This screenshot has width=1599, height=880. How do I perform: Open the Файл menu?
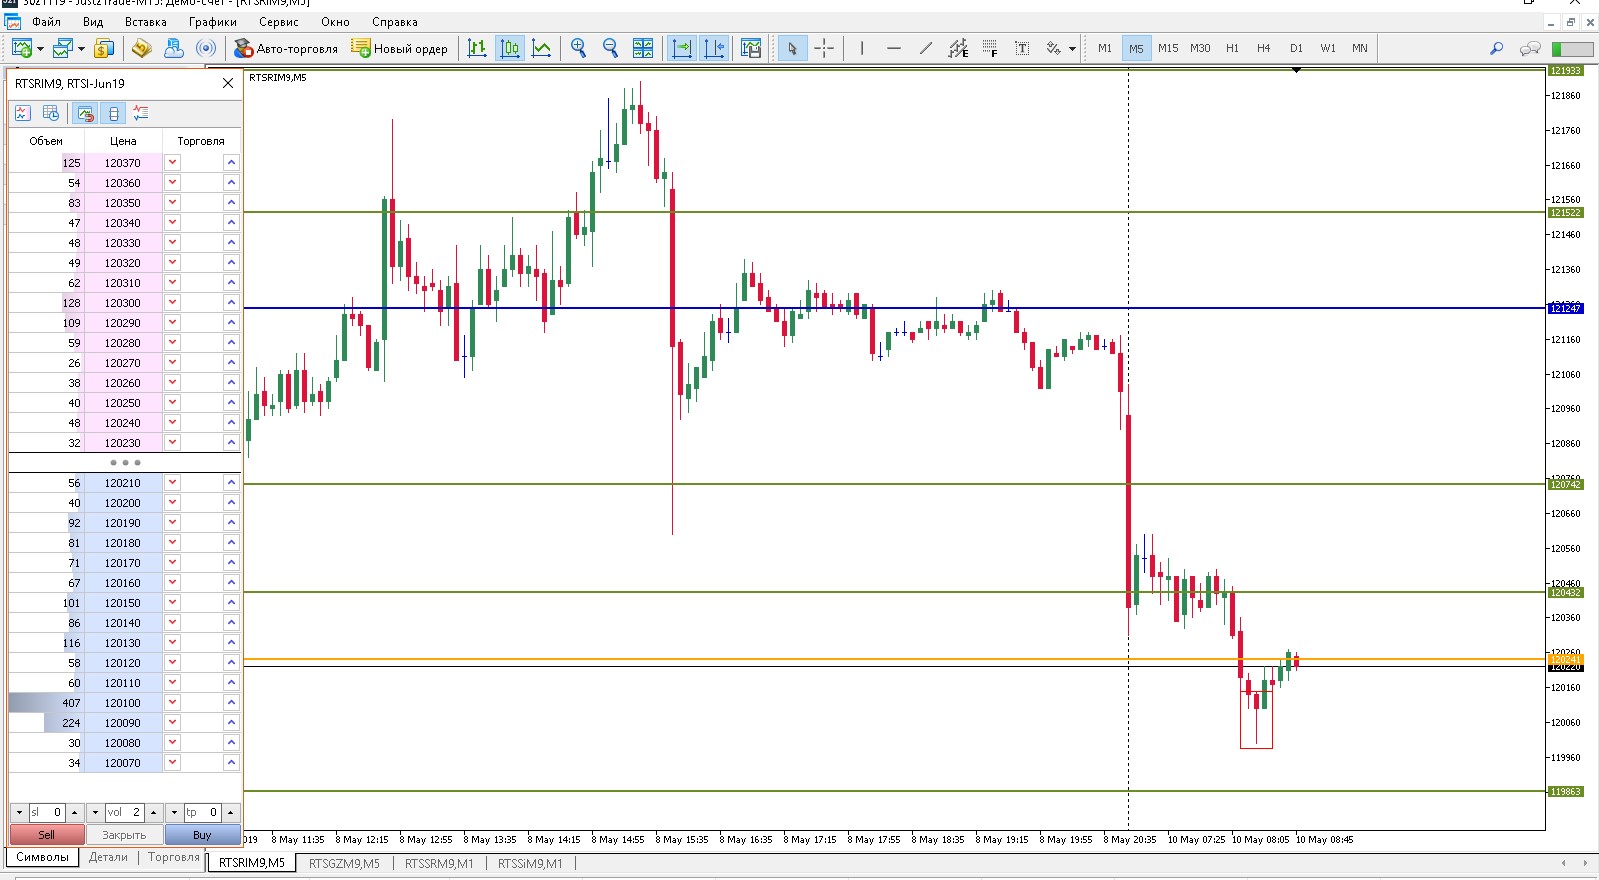pyautogui.click(x=46, y=22)
